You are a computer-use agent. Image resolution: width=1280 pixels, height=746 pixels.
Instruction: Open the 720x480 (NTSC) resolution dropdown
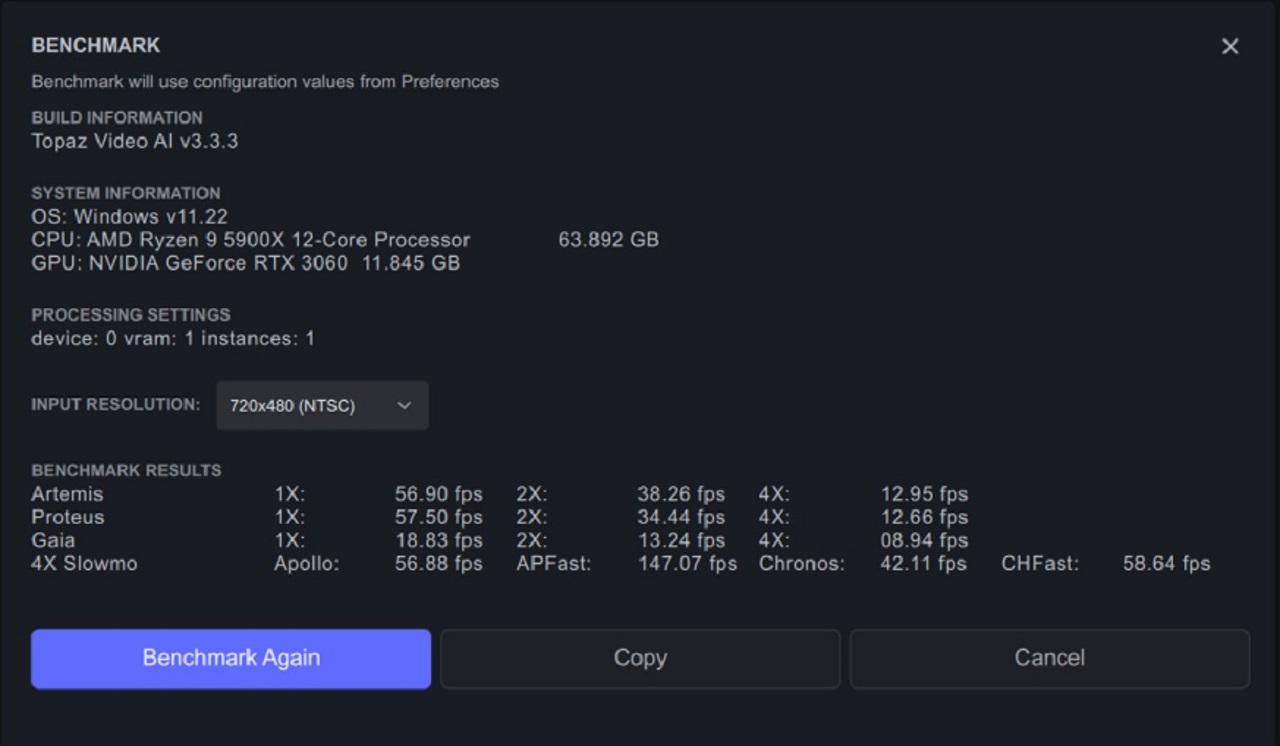(x=322, y=406)
